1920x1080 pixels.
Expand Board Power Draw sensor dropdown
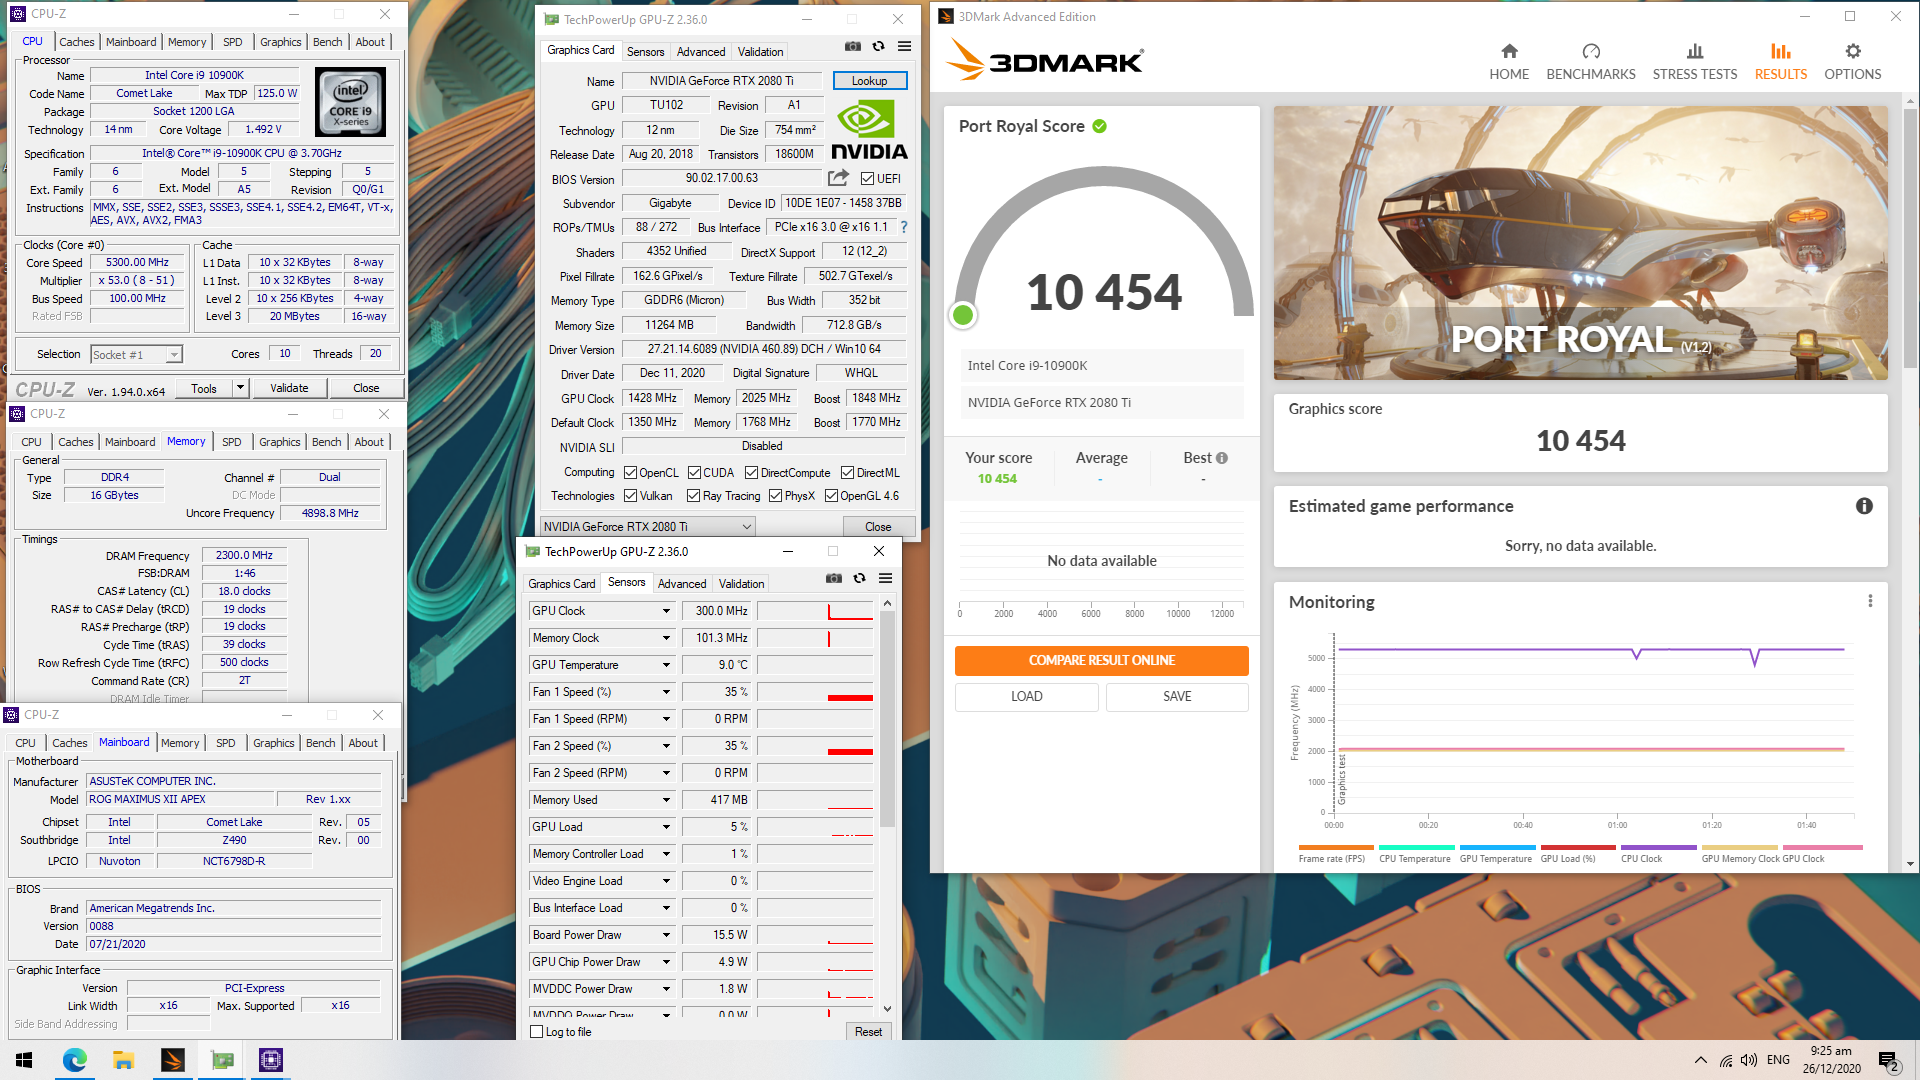(666, 935)
